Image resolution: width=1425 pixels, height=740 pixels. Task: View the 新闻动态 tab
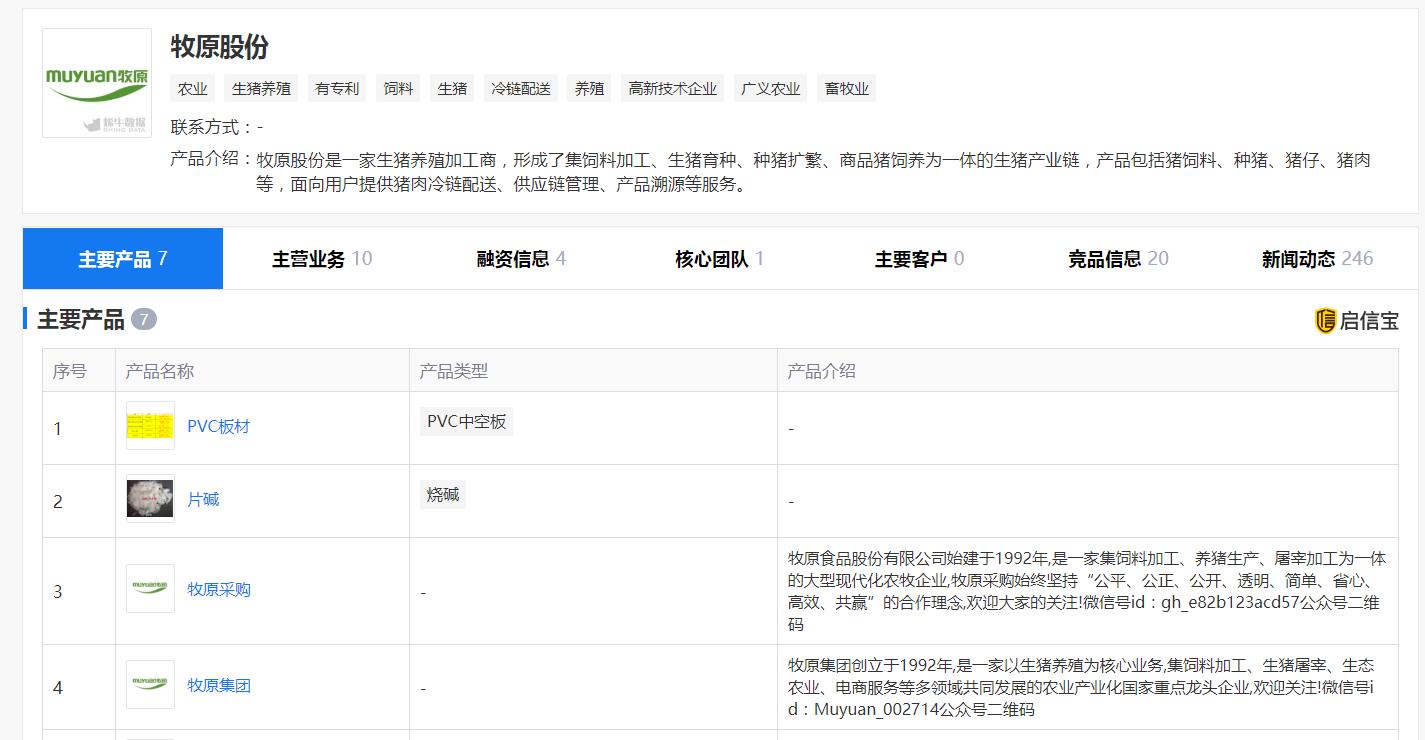tap(1317, 259)
